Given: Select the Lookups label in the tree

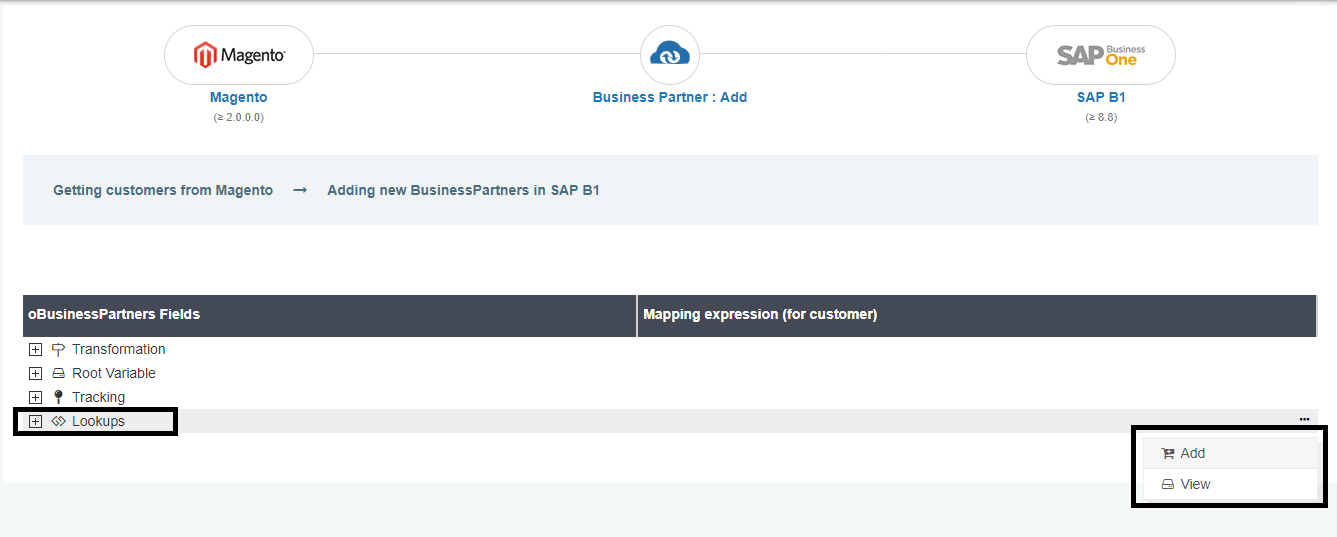Looking at the screenshot, I should (98, 422).
